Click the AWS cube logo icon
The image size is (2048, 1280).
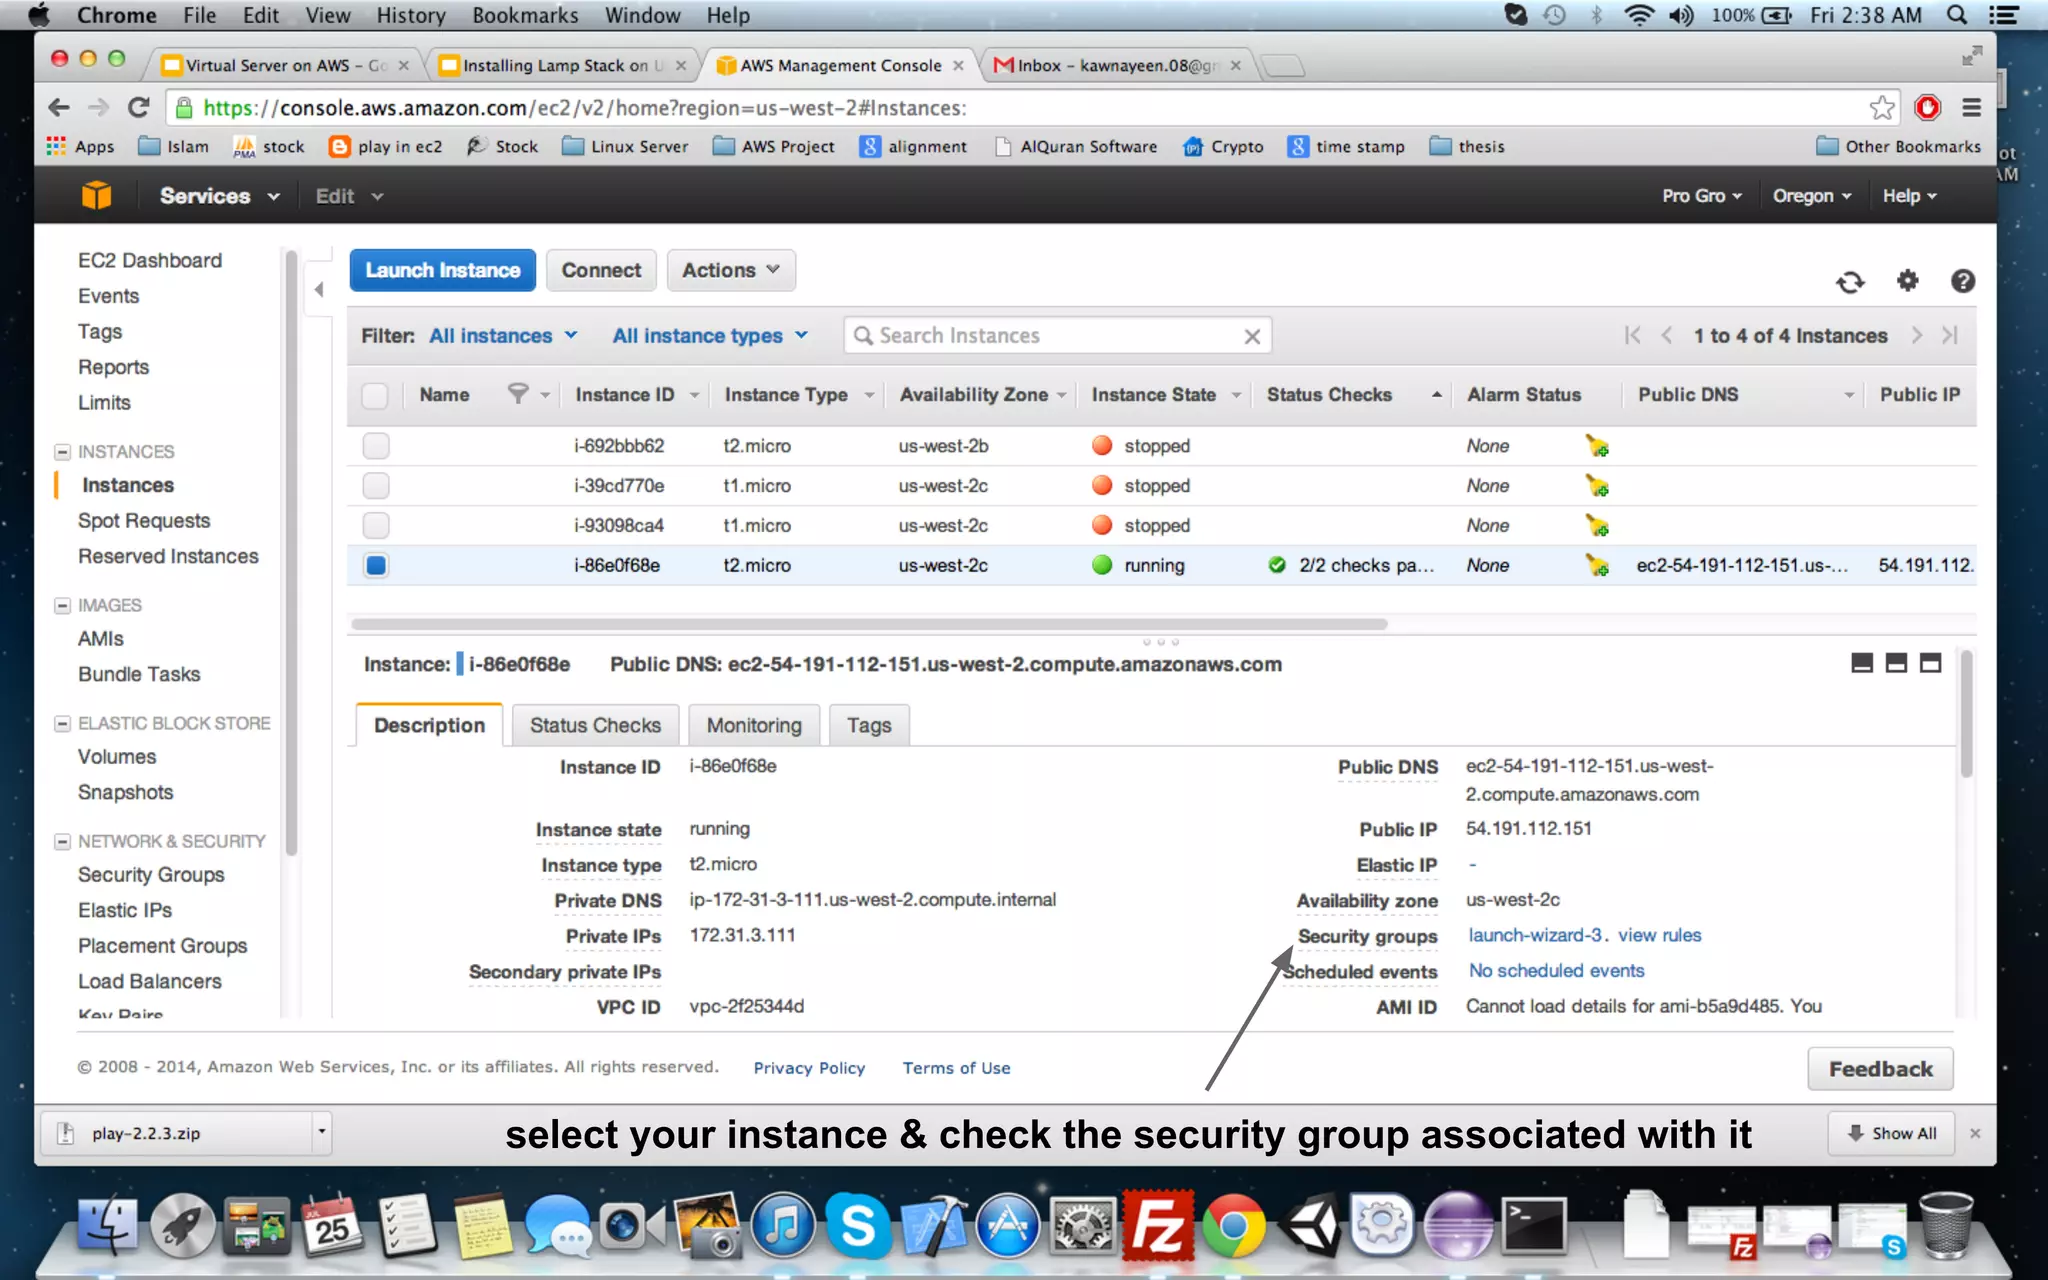tap(97, 195)
